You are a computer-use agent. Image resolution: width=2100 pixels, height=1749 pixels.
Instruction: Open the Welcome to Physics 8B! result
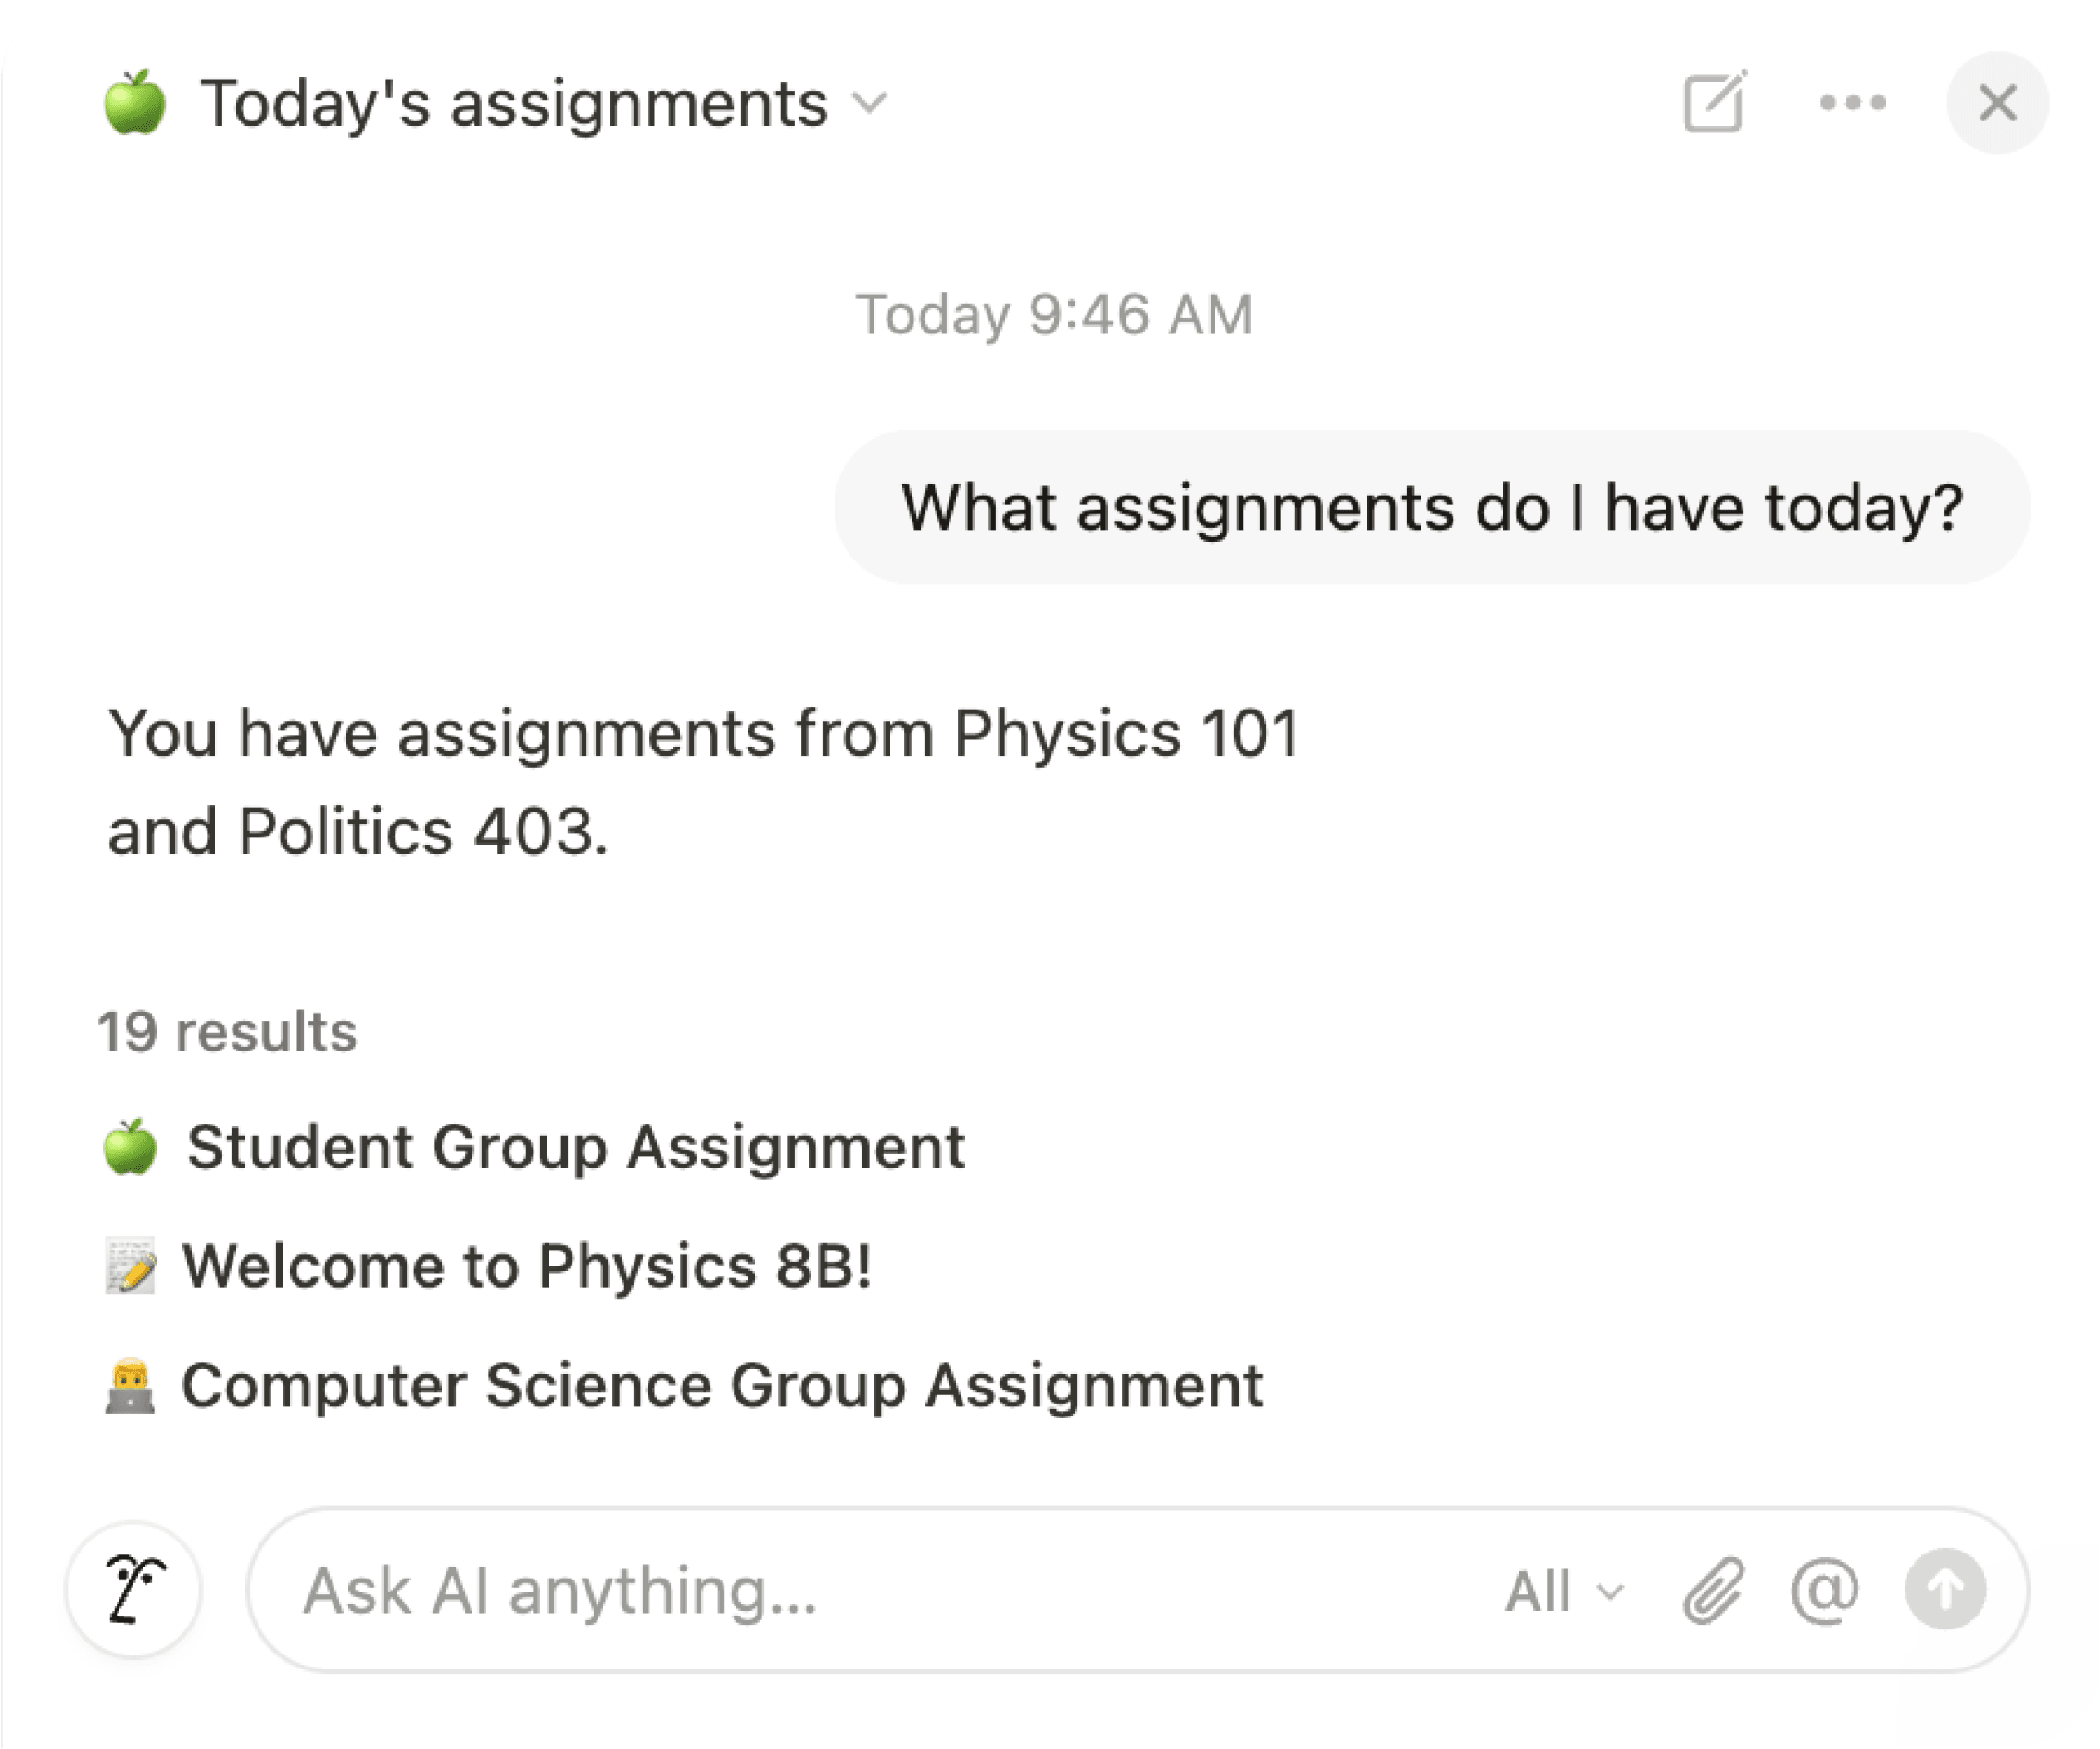pyautogui.click(x=526, y=1266)
